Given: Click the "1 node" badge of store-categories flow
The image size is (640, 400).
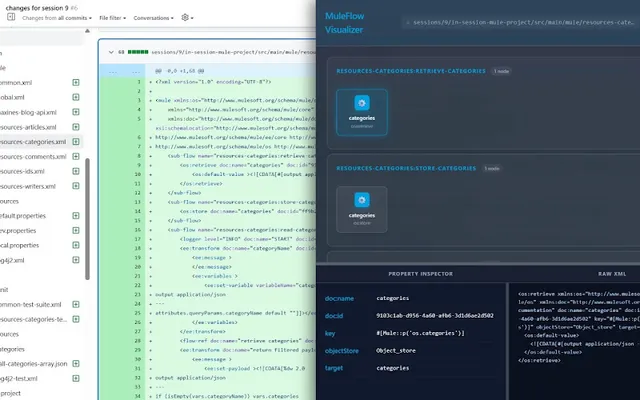Looking at the screenshot, I should click(491, 168).
